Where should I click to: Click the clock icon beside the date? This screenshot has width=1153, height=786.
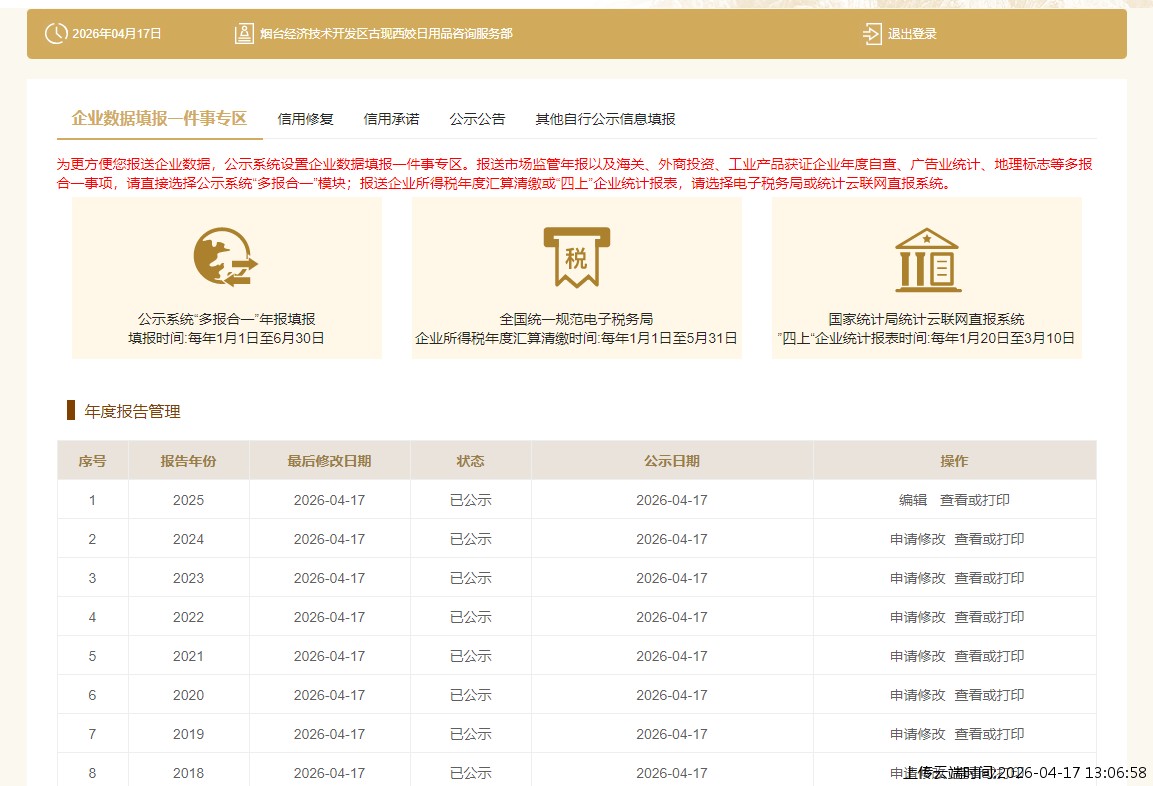pos(55,34)
